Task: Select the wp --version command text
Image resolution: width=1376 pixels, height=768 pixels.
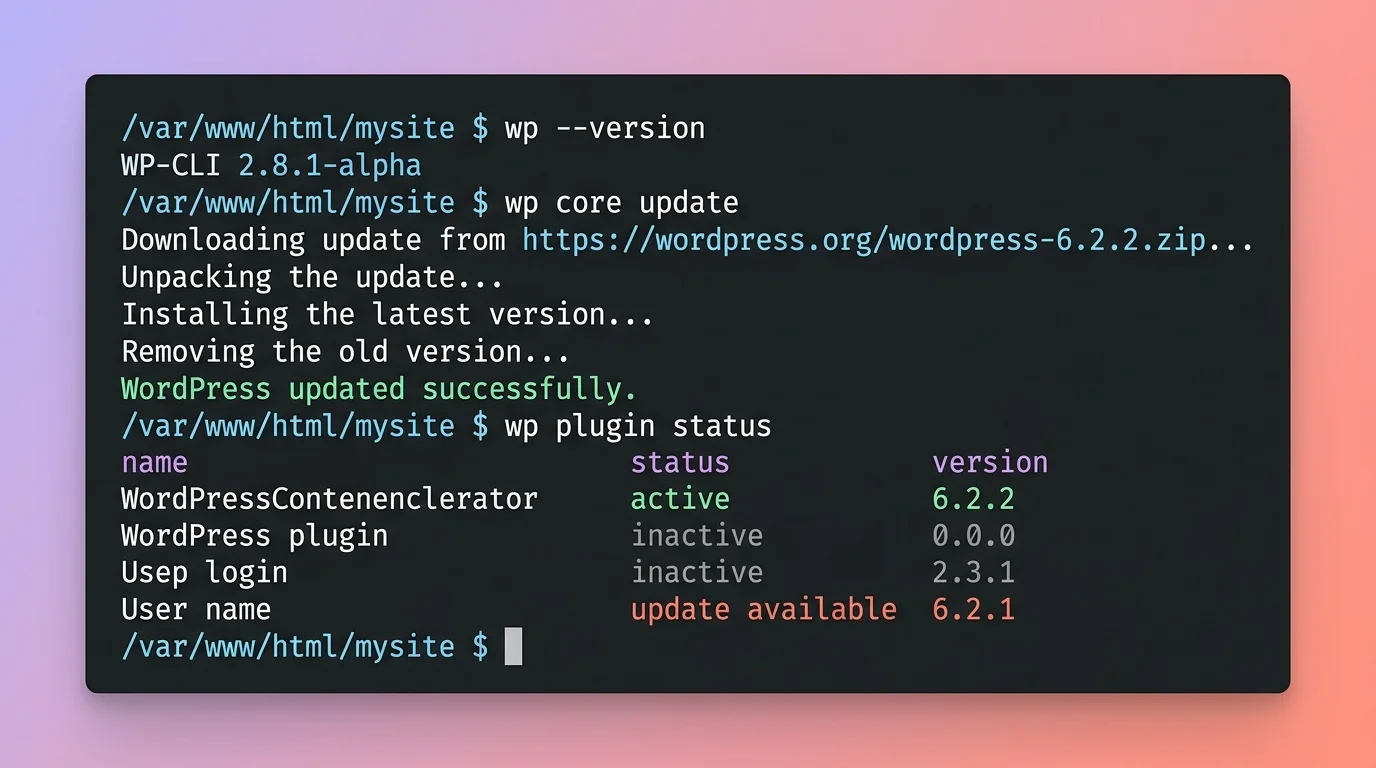Action: (605, 127)
